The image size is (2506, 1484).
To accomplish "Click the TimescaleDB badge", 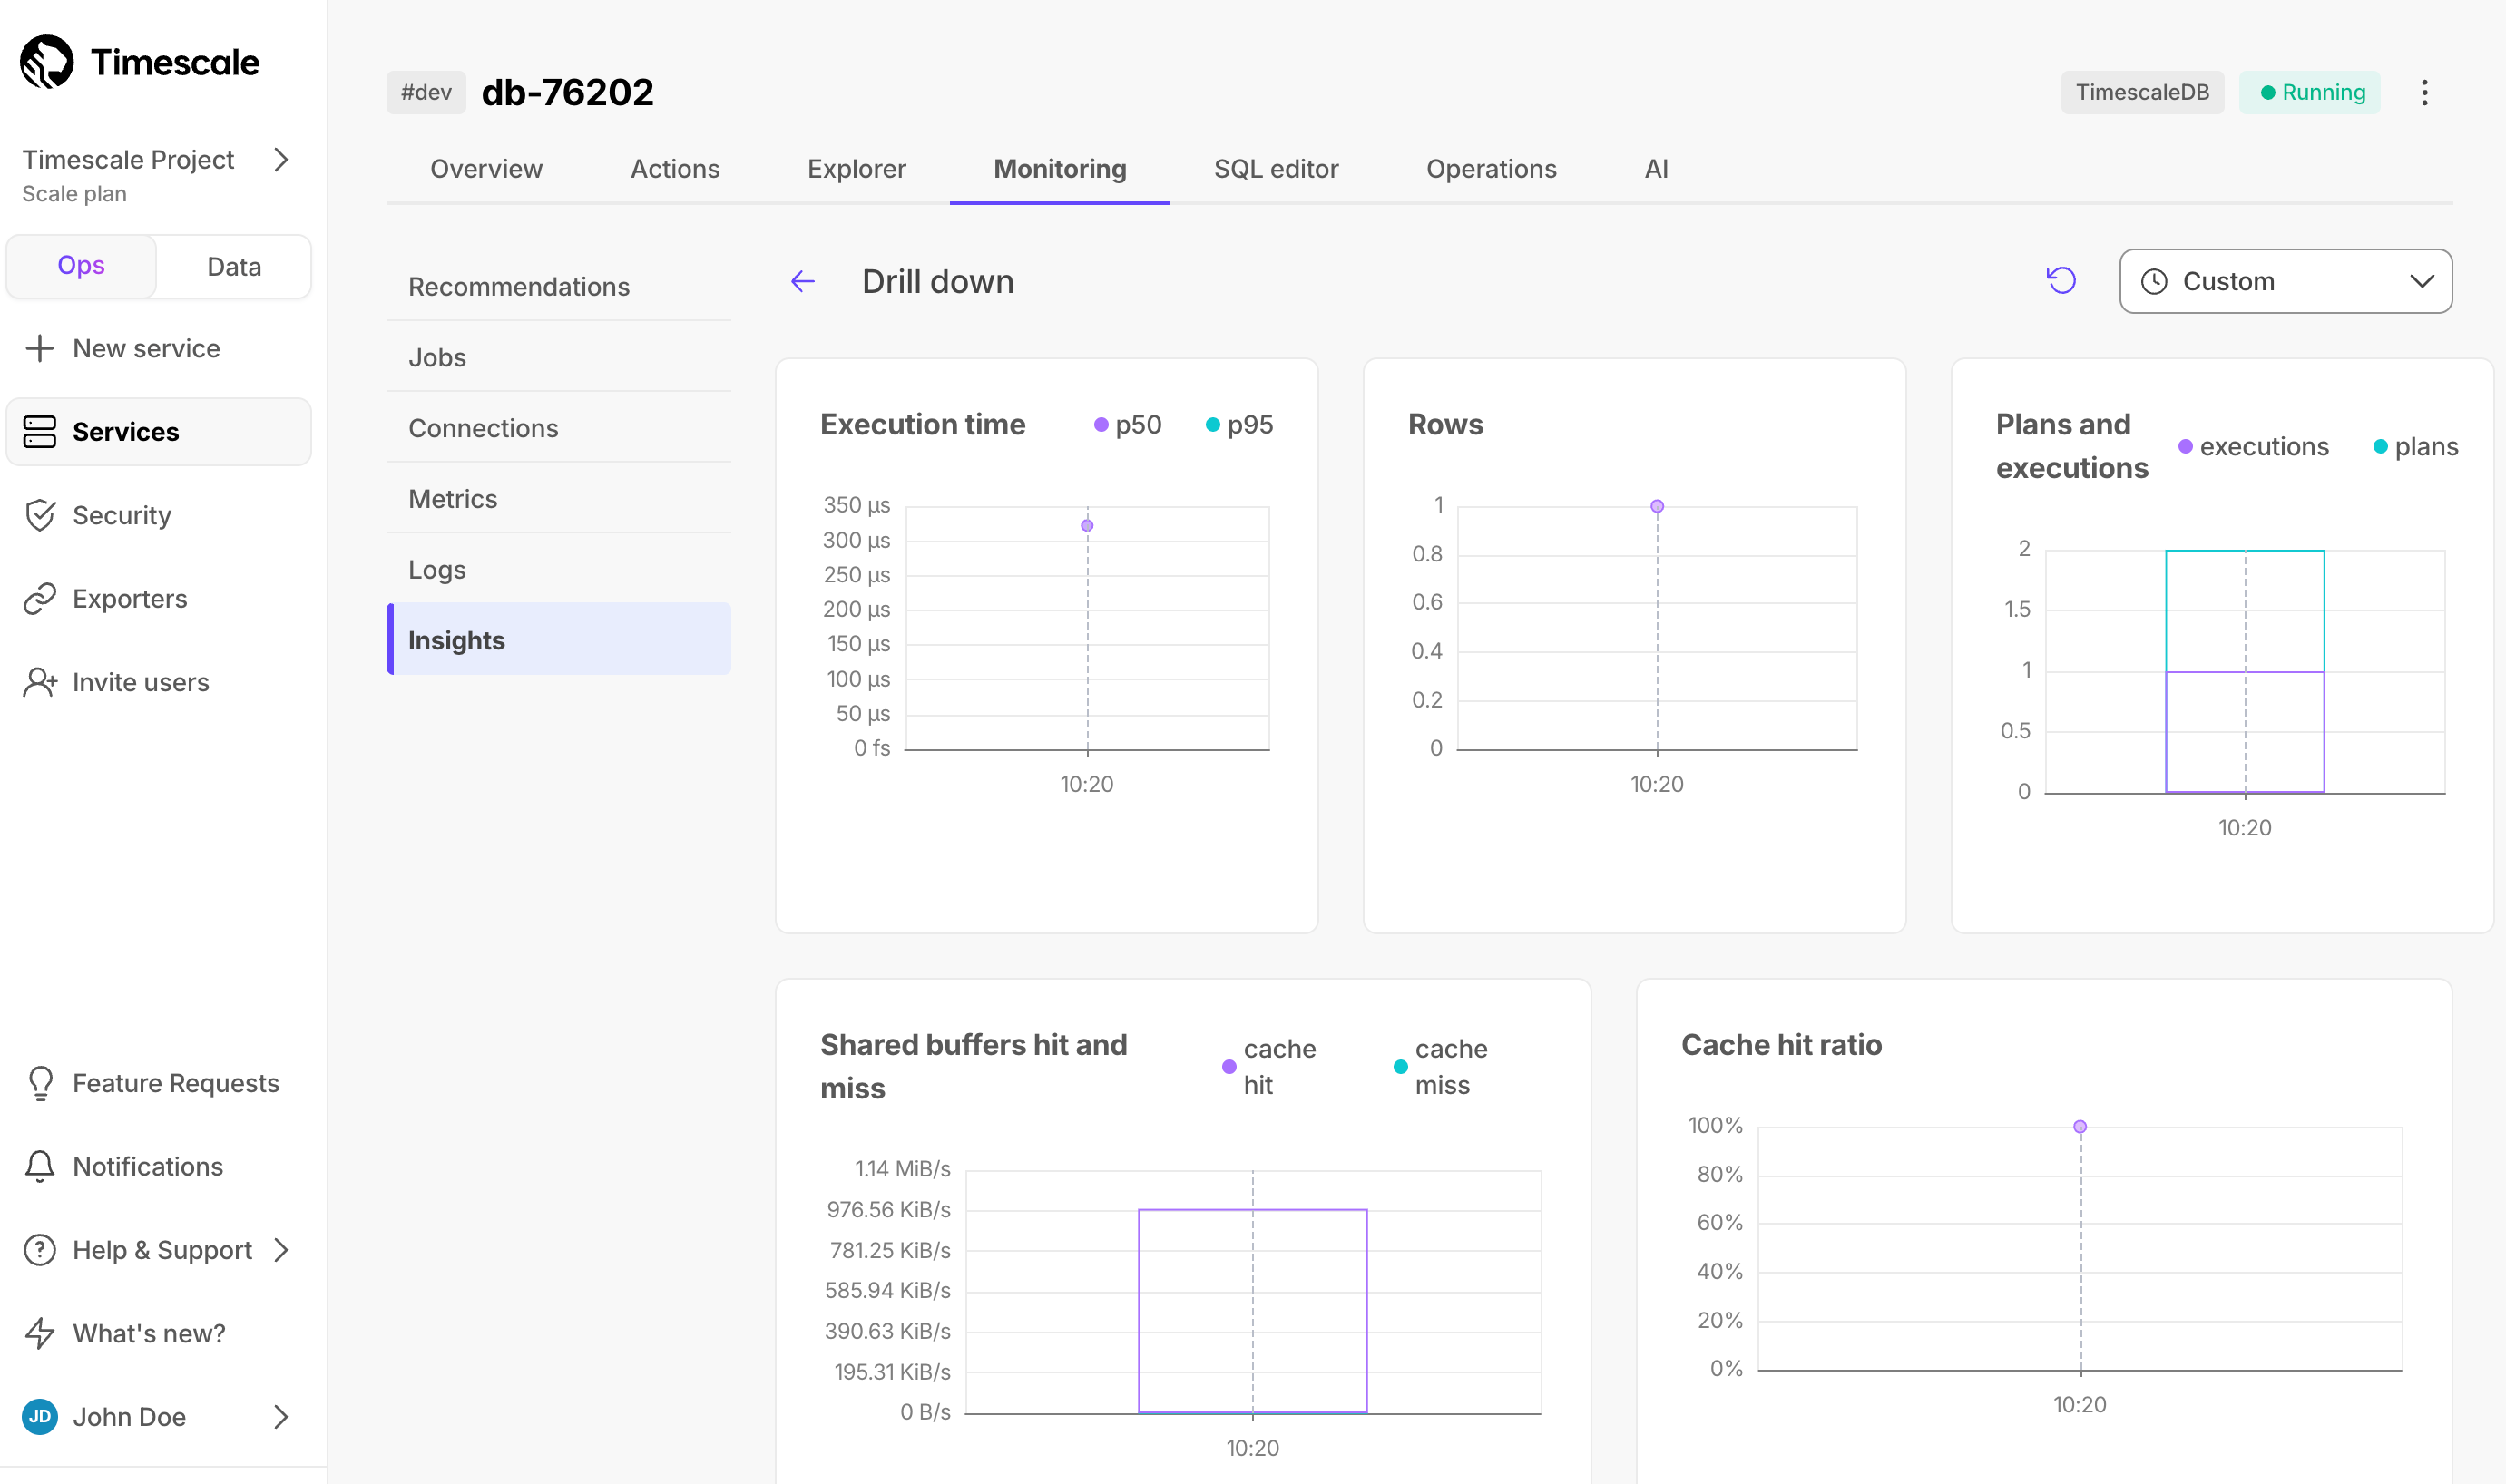I will (x=2142, y=93).
